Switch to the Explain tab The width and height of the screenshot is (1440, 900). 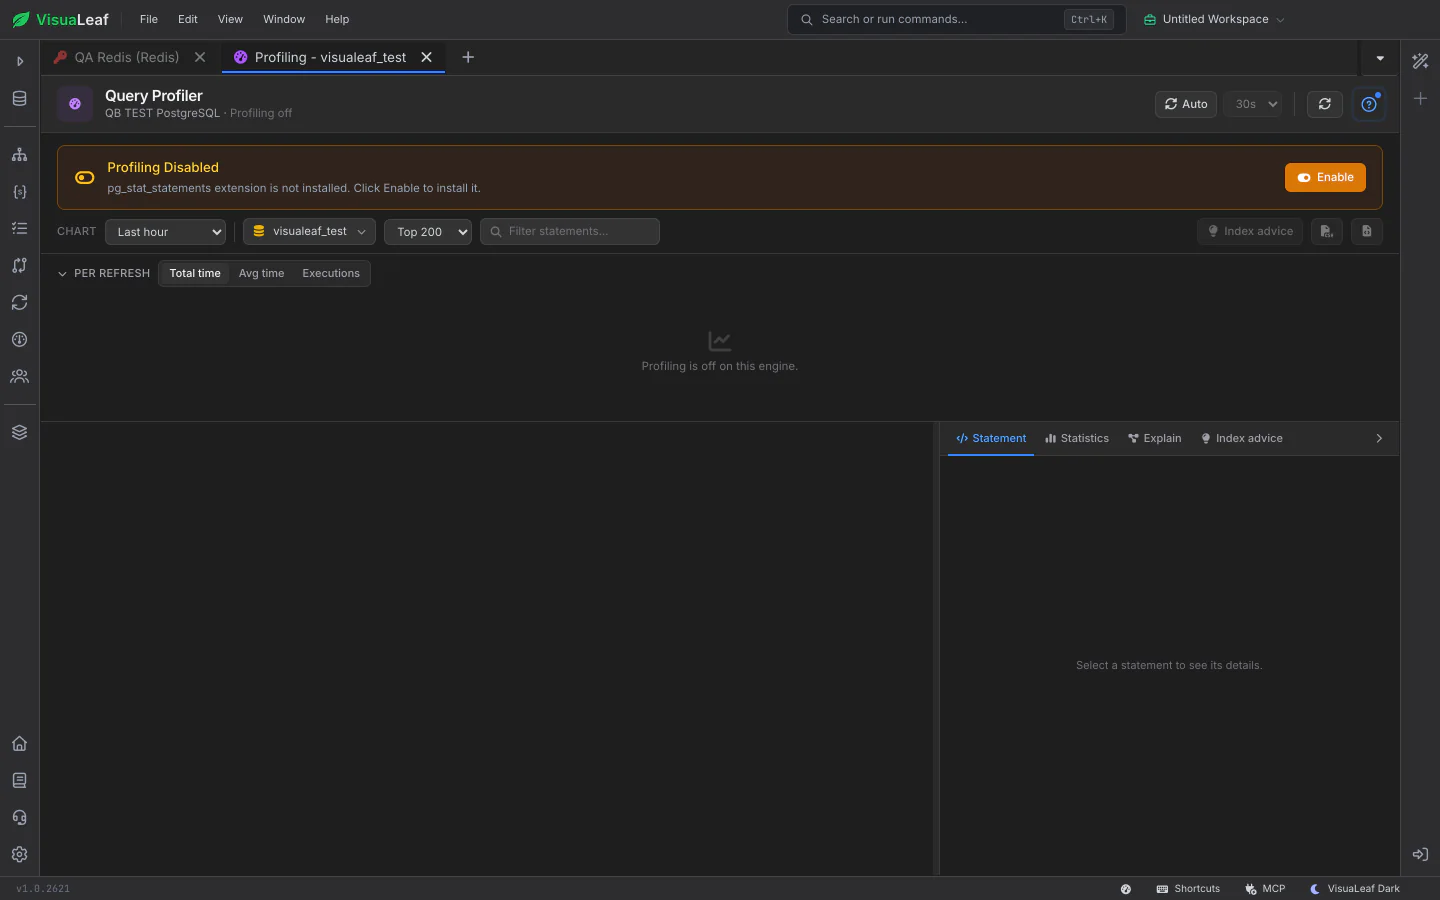click(x=1155, y=439)
